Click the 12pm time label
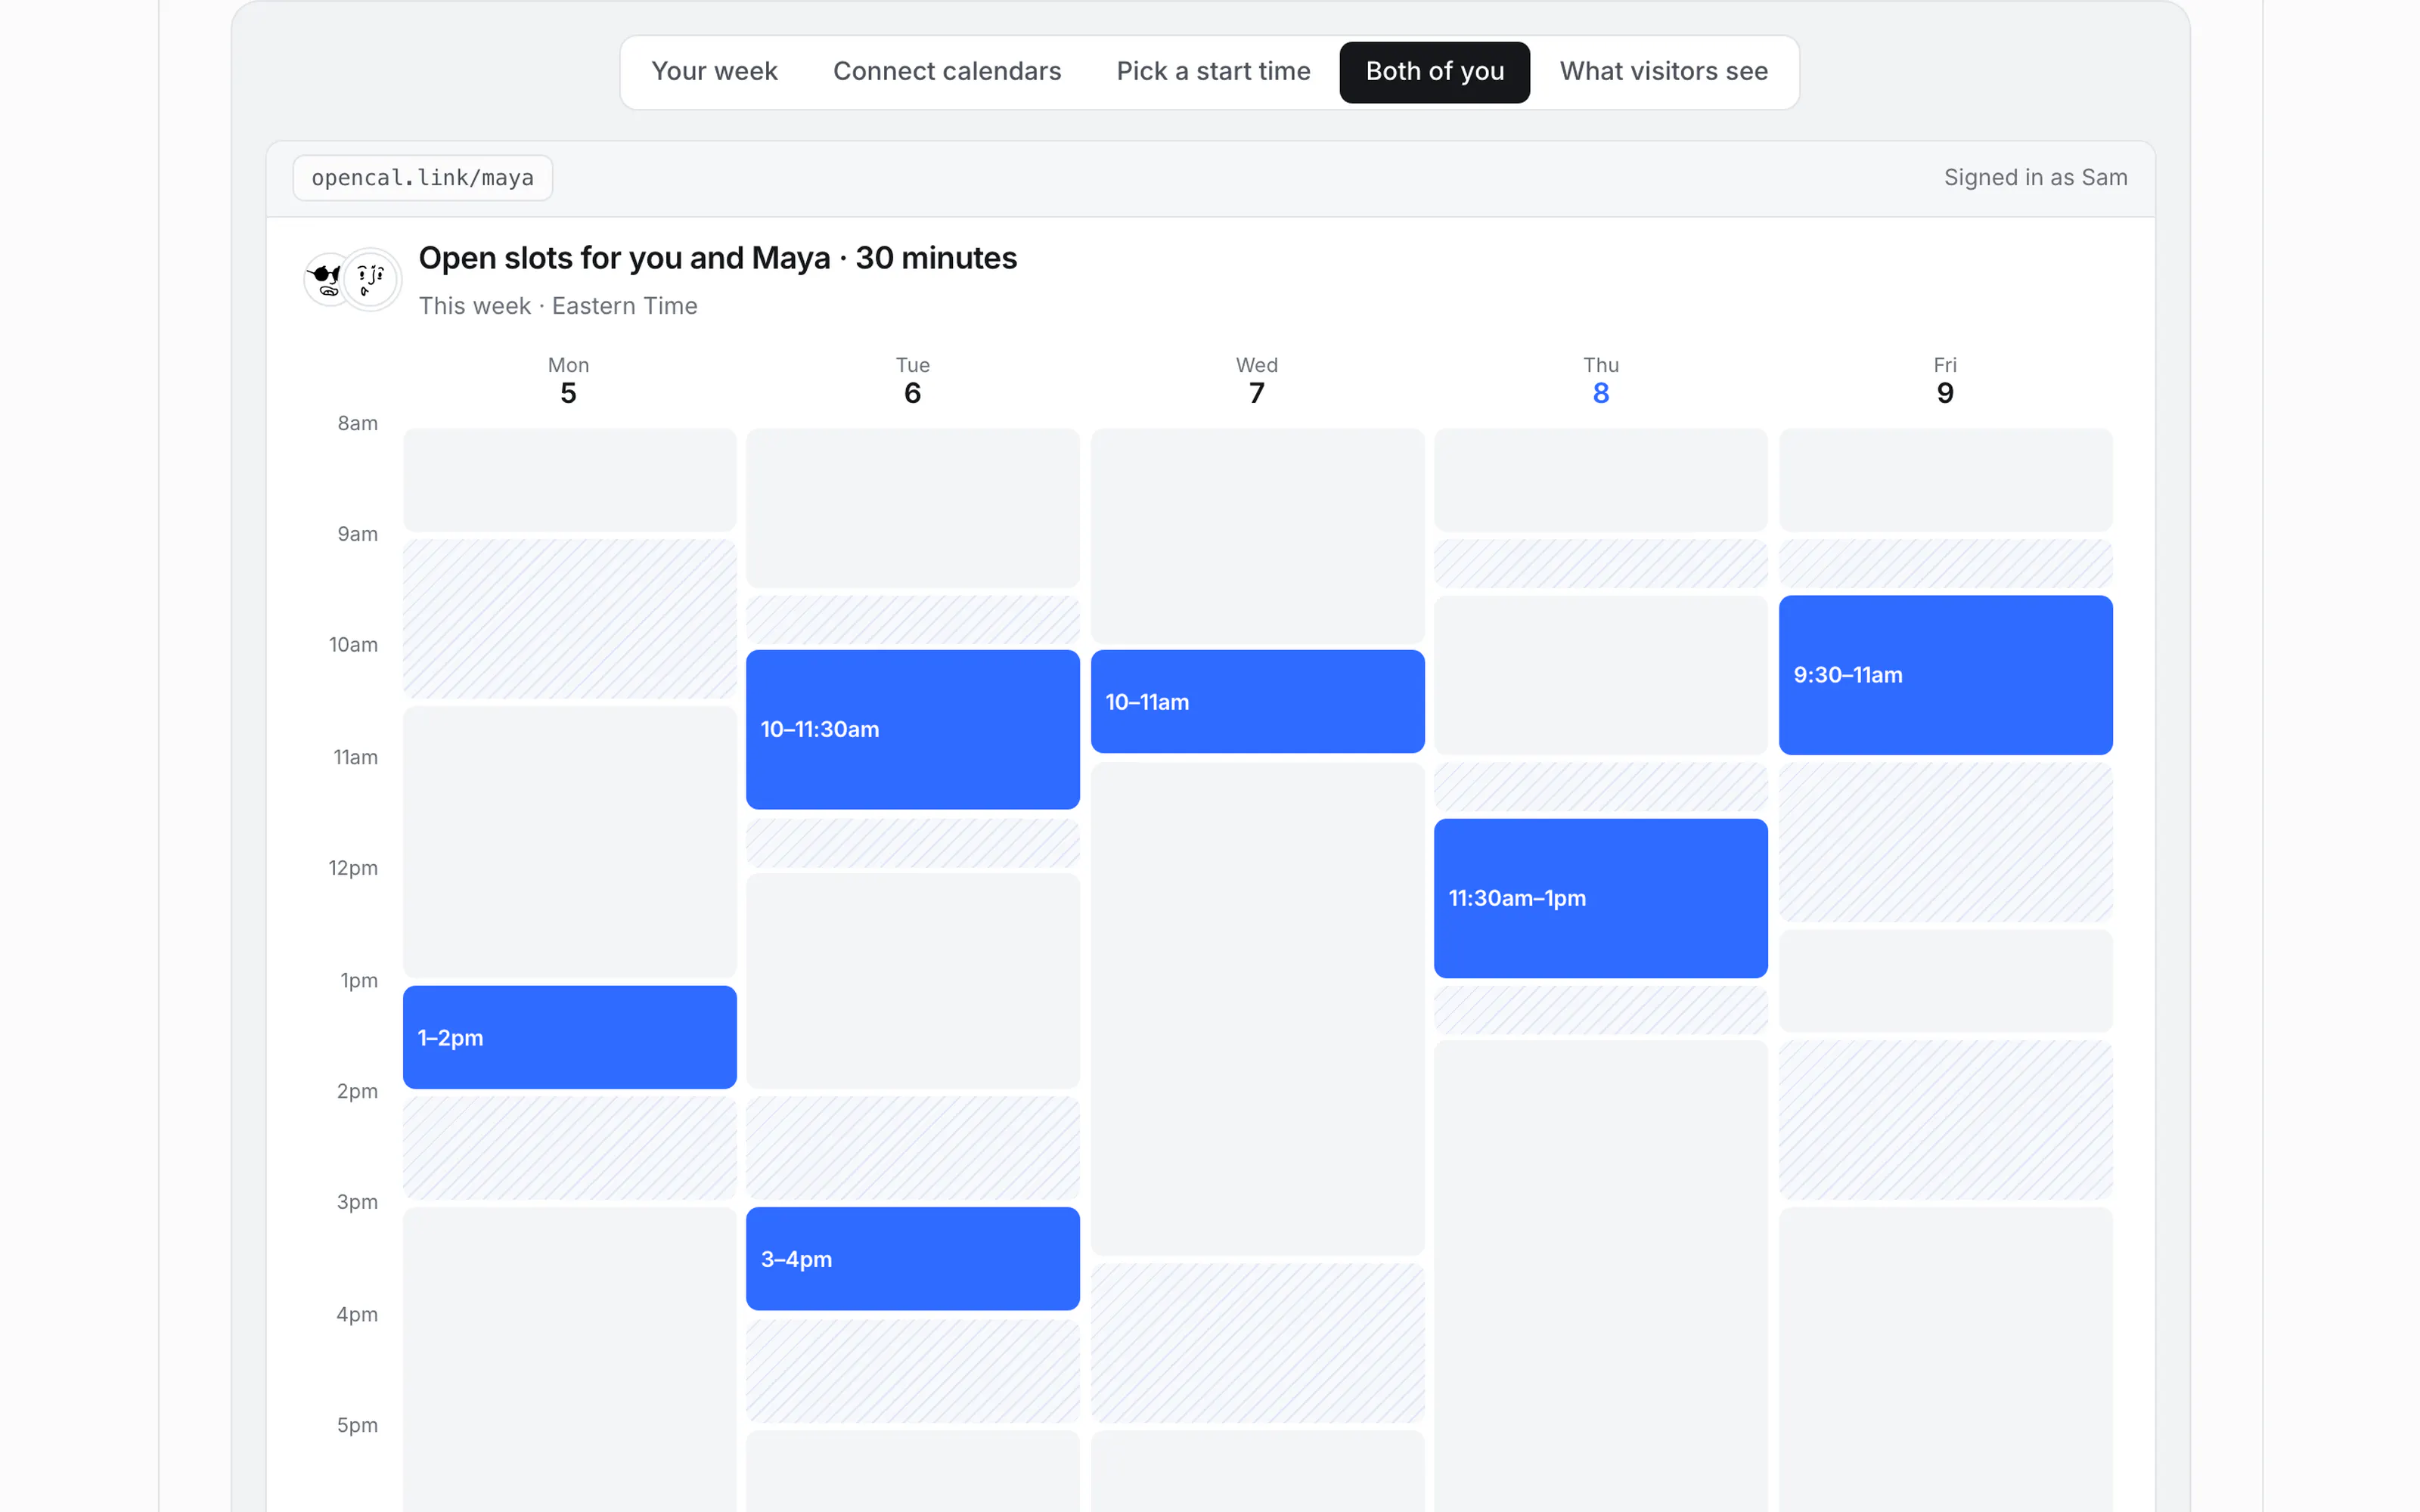This screenshot has height=1512, width=2420. [354, 868]
